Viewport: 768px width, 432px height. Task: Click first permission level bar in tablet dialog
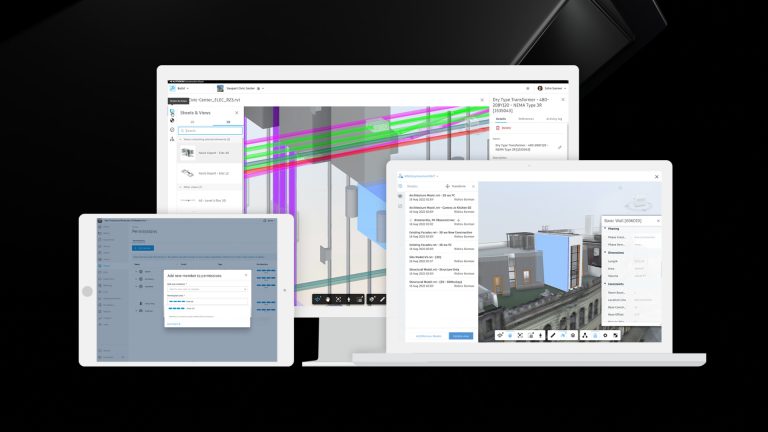177,302
